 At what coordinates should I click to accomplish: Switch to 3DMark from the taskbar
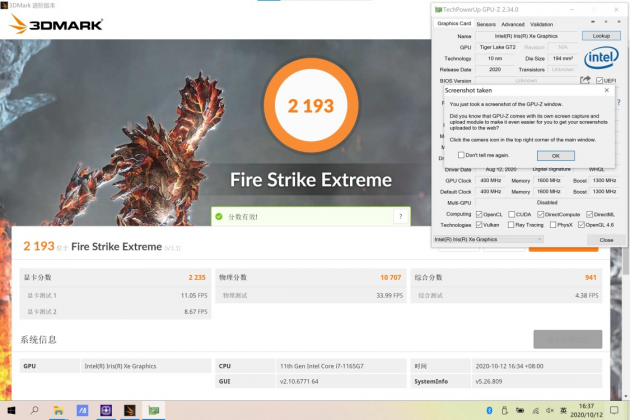pos(129,410)
